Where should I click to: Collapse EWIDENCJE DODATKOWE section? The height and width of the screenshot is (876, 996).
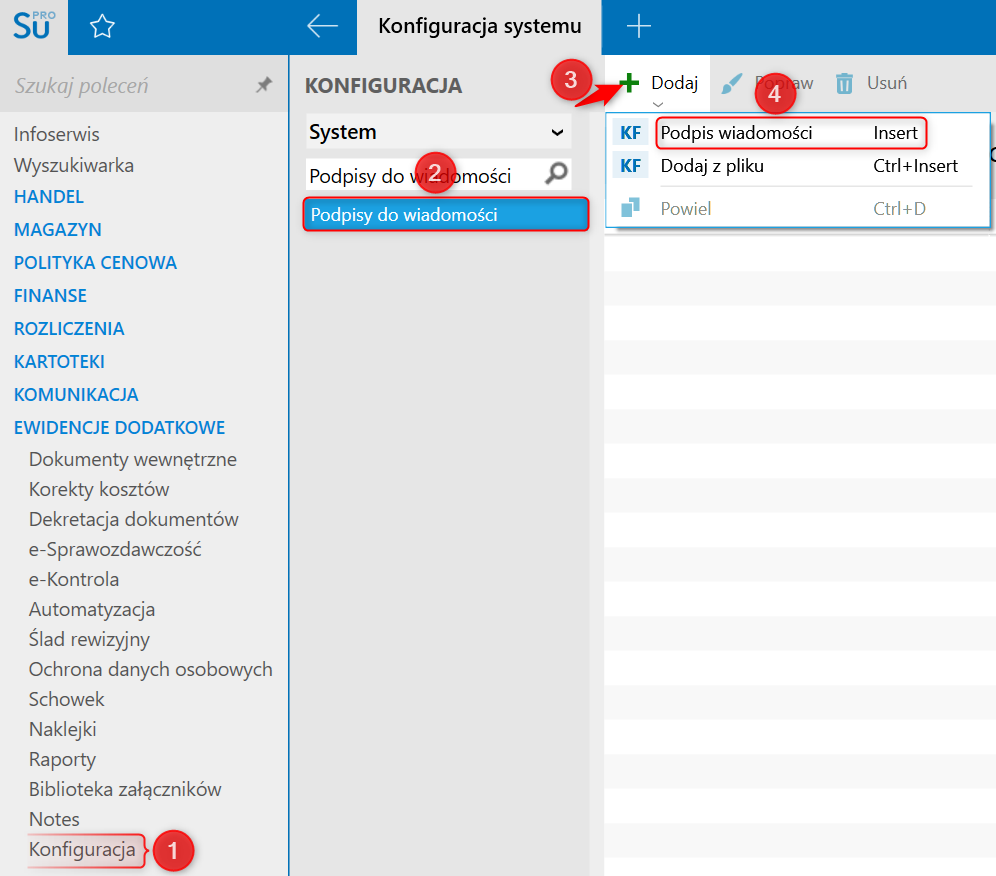tap(119, 428)
